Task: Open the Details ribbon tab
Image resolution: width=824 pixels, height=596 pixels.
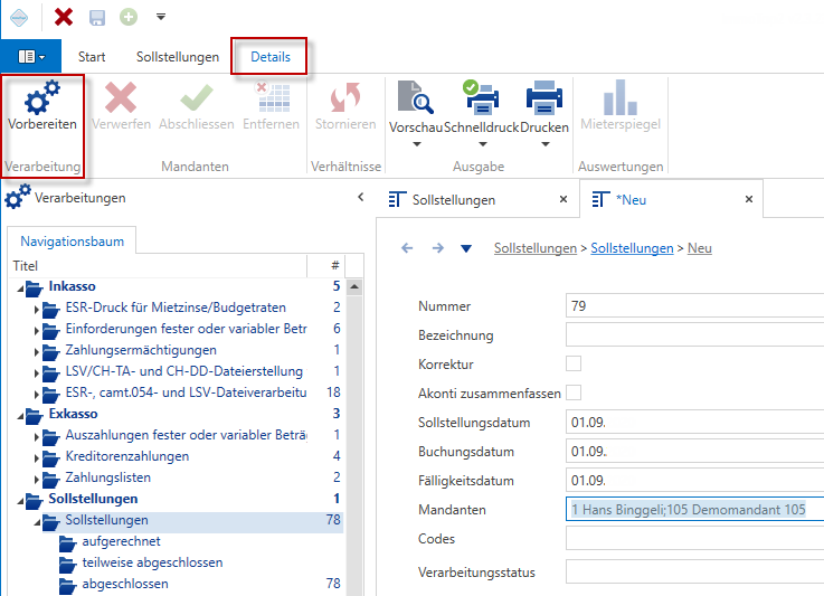Action: (x=270, y=57)
